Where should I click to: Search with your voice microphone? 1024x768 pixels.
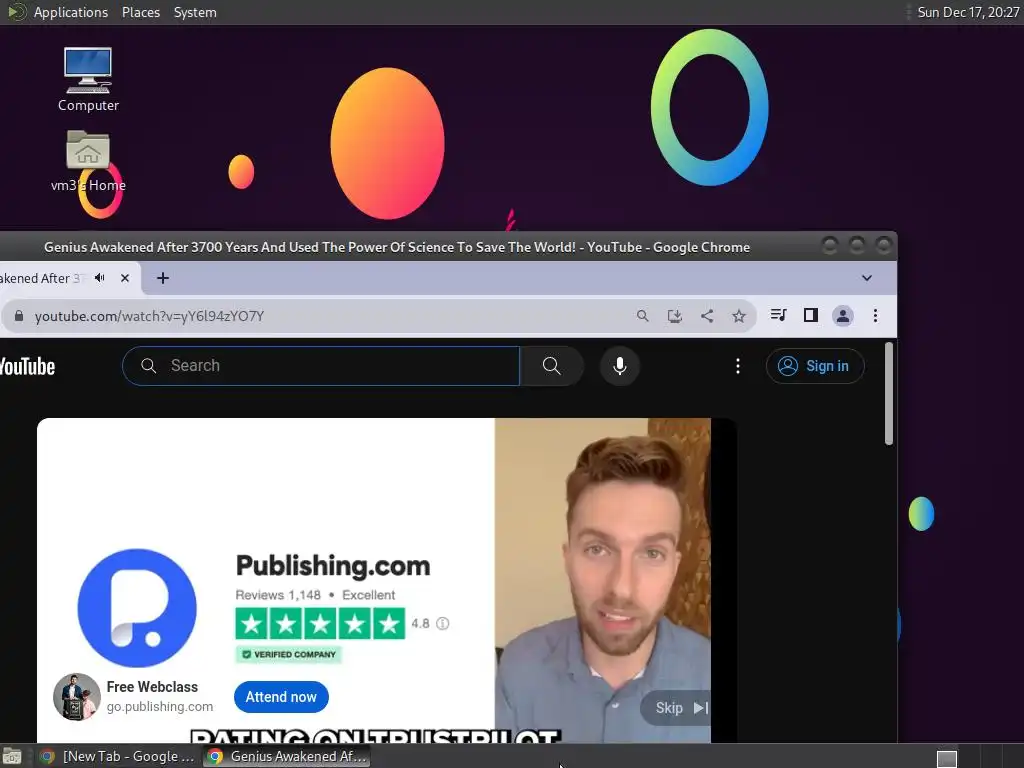point(620,366)
